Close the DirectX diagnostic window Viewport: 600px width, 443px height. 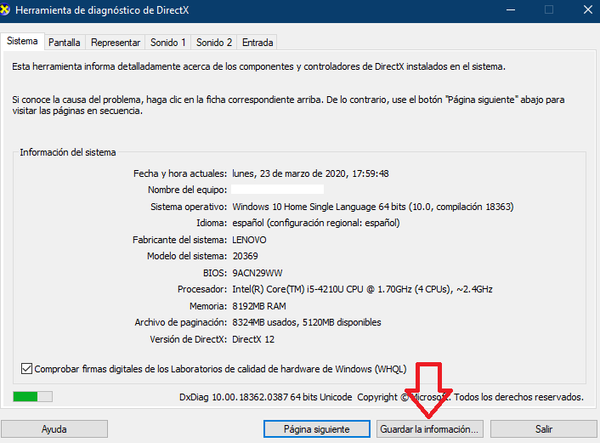(588, 10)
